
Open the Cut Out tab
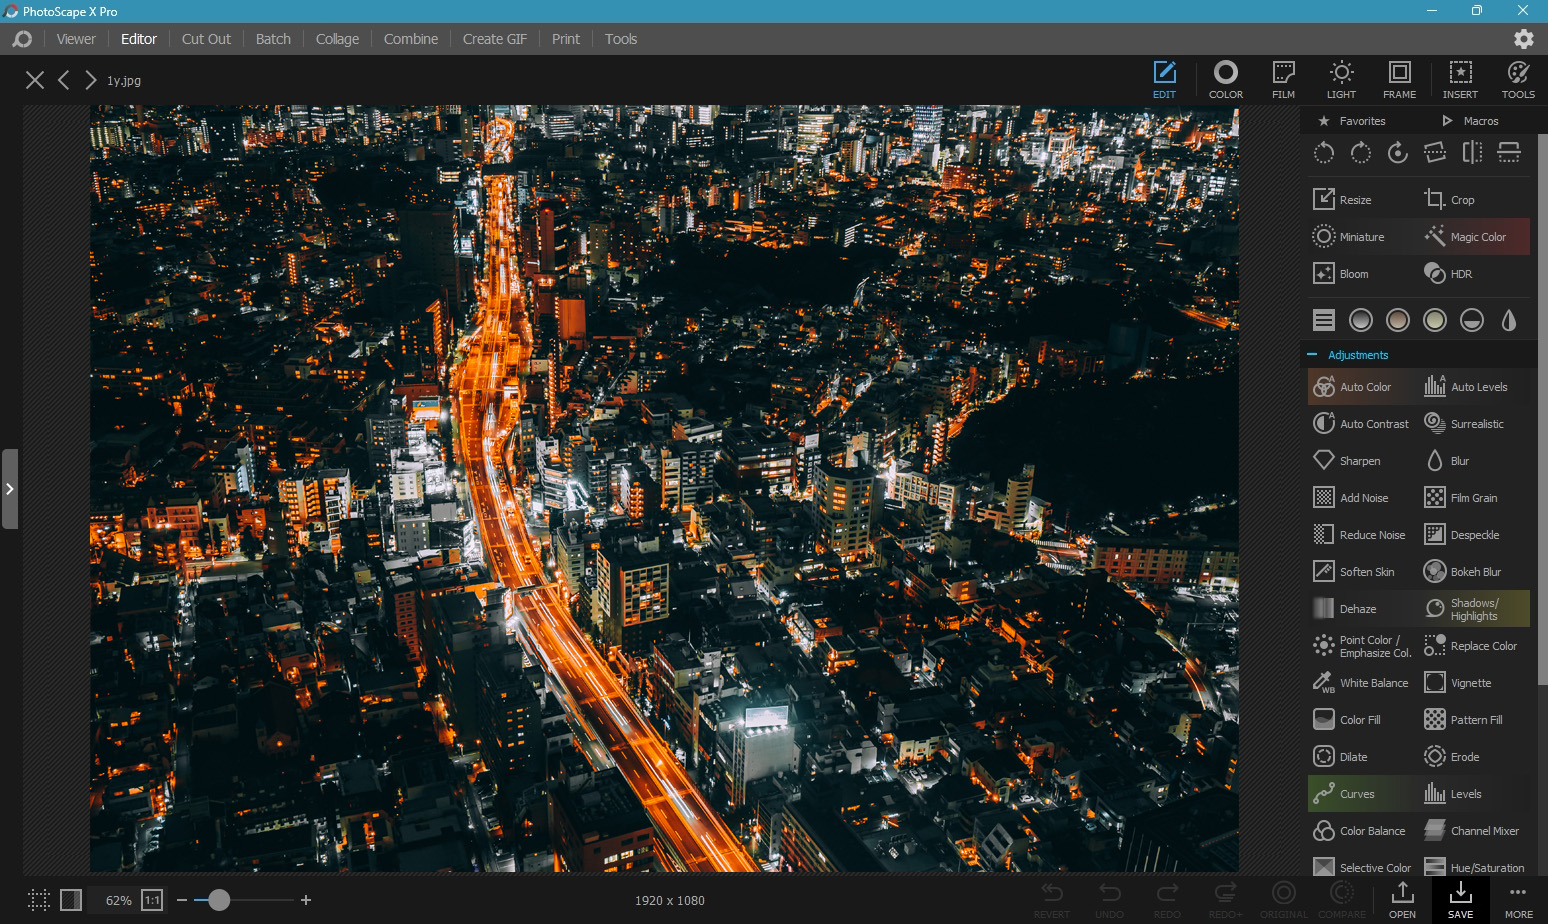point(206,39)
